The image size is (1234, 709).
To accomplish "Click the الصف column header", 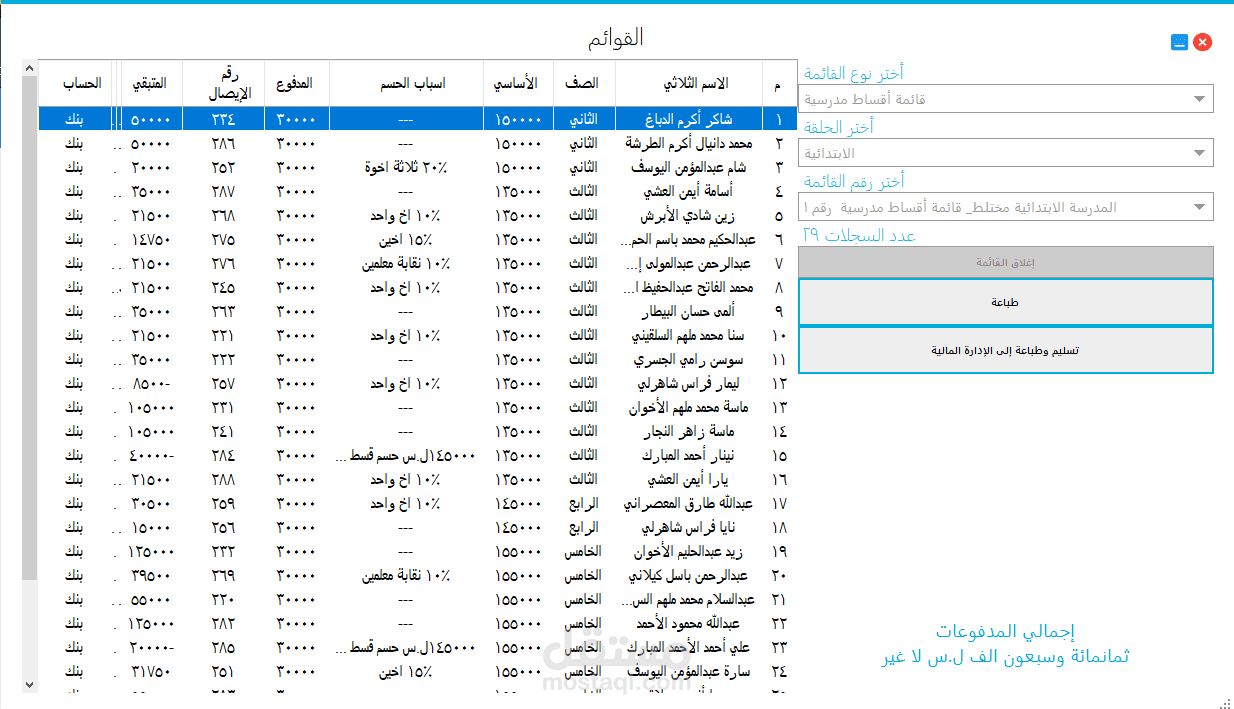I will coord(582,83).
